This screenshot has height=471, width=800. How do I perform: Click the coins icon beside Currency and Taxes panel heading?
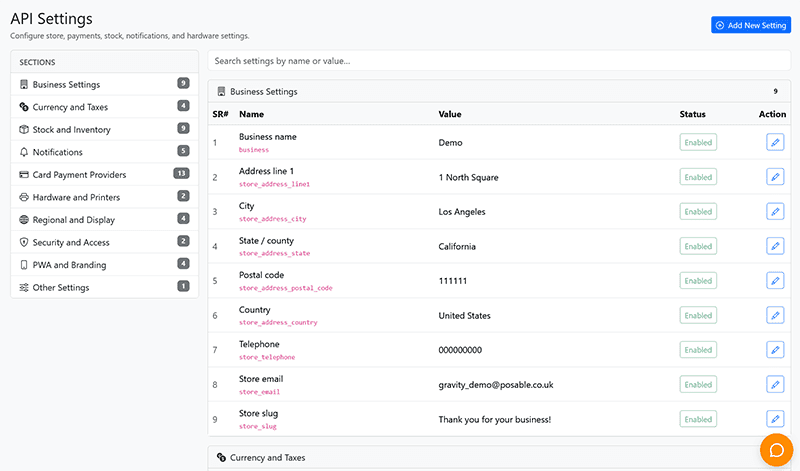pos(221,457)
